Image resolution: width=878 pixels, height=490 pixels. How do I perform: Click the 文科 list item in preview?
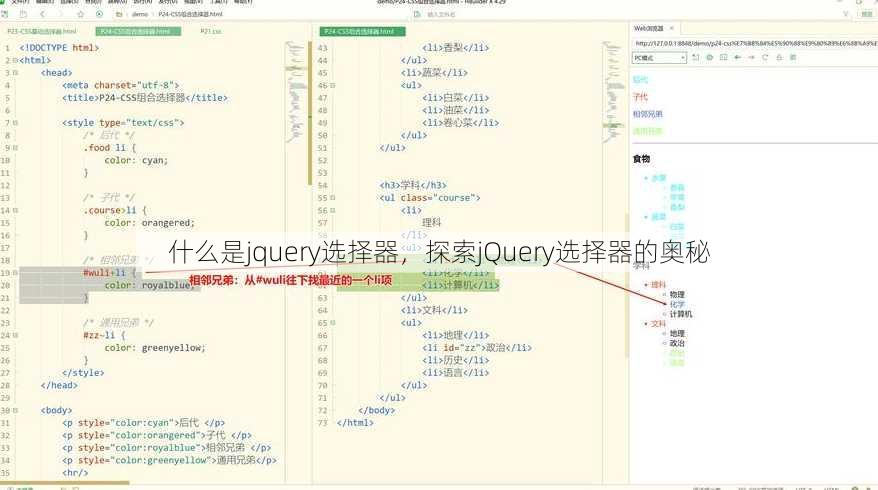click(x=658, y=324)
